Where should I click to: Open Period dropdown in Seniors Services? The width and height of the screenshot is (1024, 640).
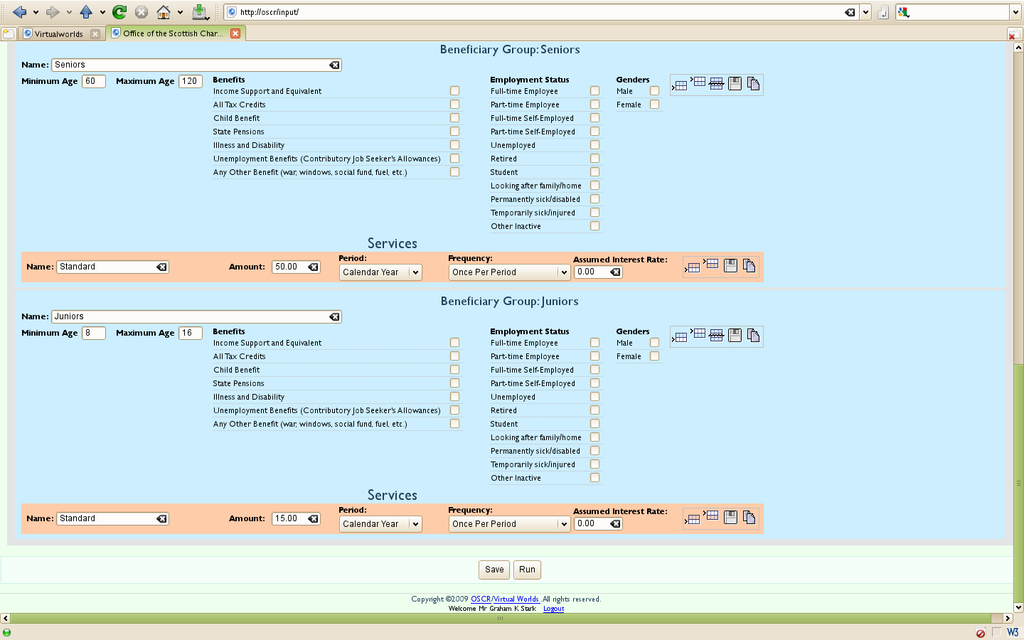(380, 272)
